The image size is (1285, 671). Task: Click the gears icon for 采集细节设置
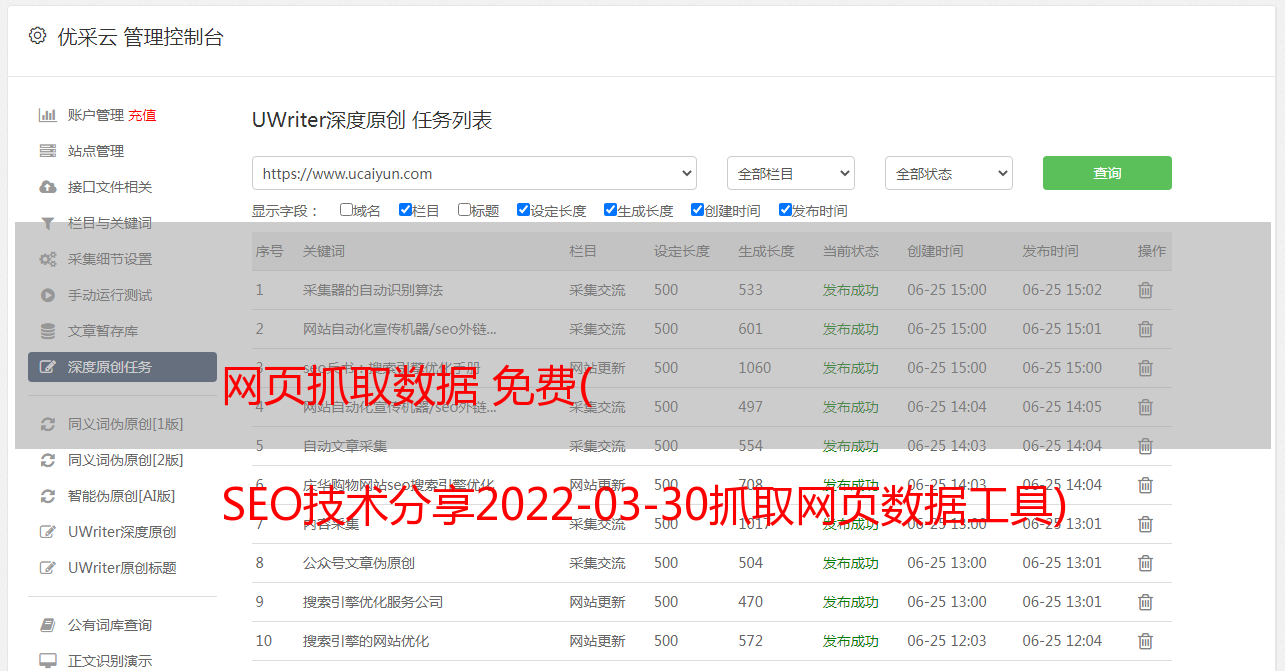47,259
